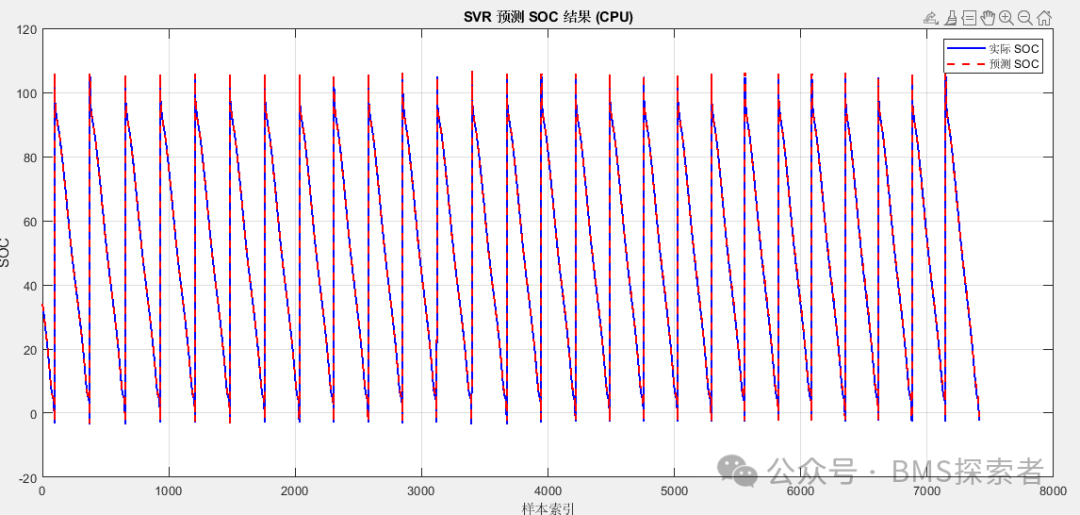Click the x-axis tick label 6000

coord(800,491)
